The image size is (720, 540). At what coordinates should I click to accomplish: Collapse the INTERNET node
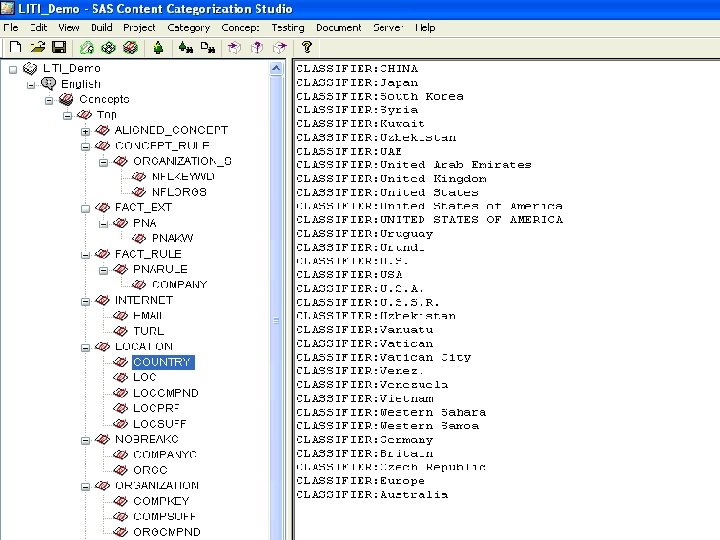point(85,301)
